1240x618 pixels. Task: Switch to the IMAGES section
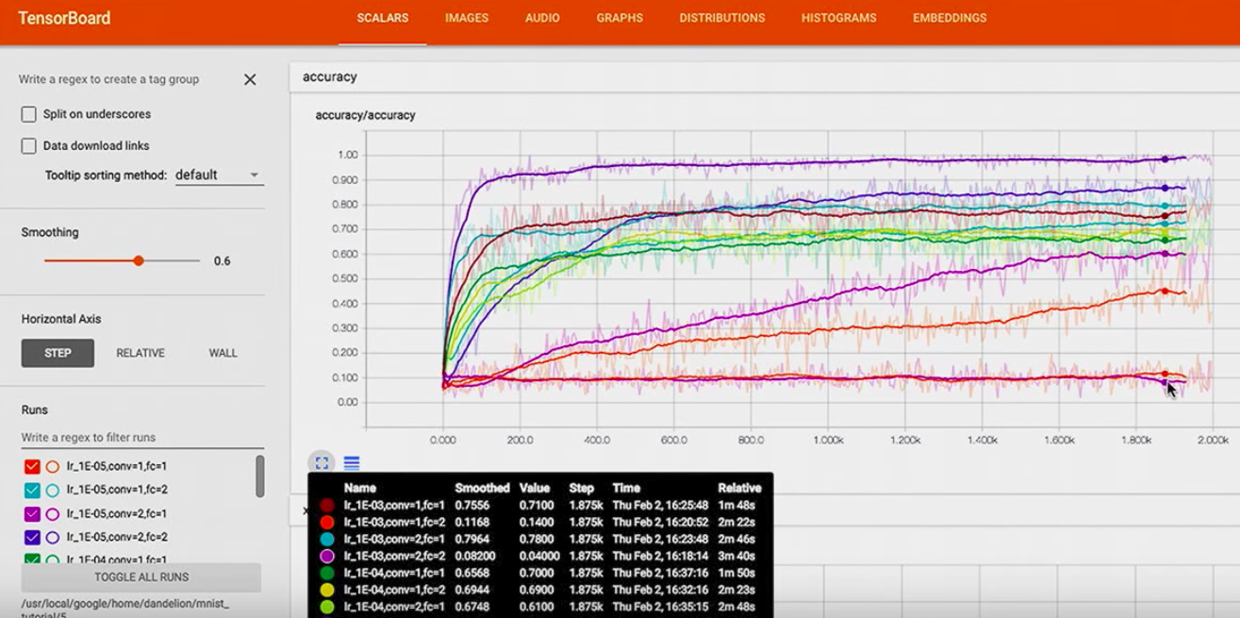click(x=466, y=17)
